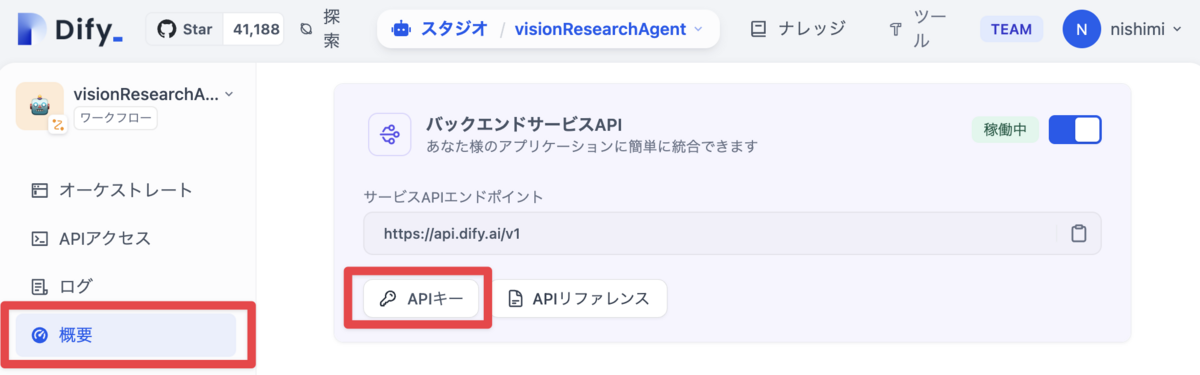This screenshot has height=375, width=1200.
Task: Open the GitHub Star button
Action: [x=185, y=29]
